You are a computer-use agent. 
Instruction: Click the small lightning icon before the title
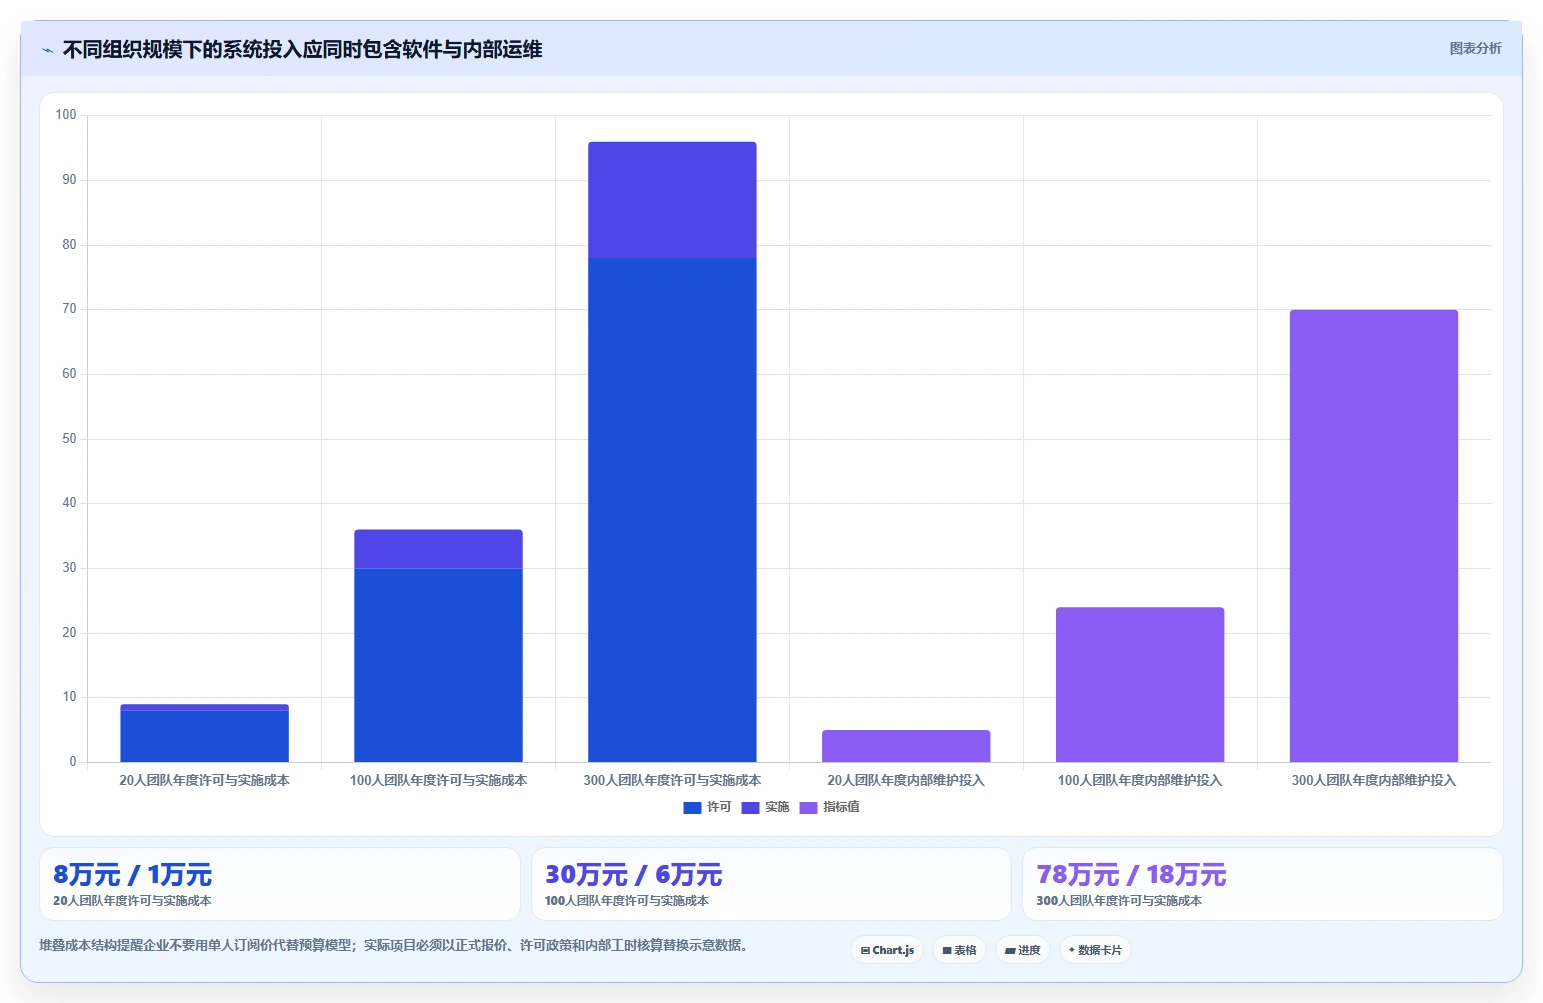(x=47, y=50)
